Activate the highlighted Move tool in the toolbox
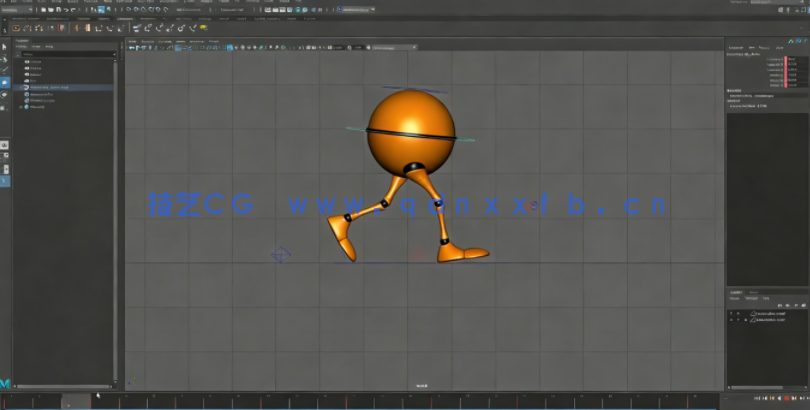Viewport: 810px width, 410px height. coord(5,82)
